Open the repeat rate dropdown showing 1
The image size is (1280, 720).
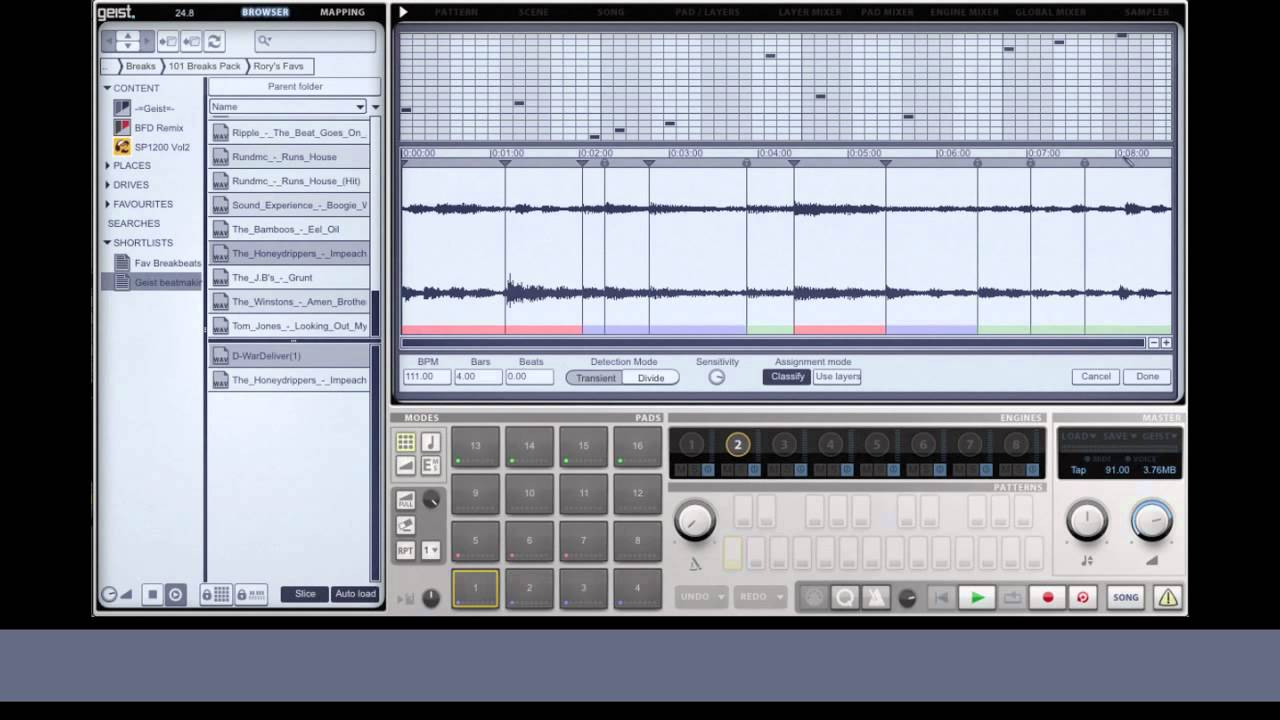pyautogui.click(x=431, y=550)
